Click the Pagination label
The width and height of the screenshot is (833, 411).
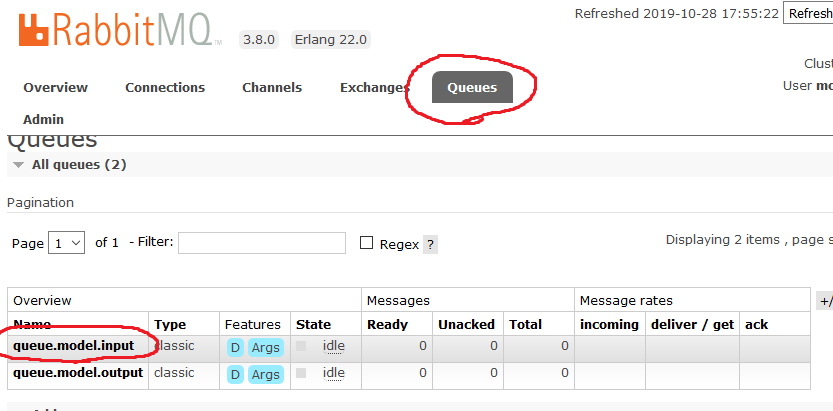pyautogui.click(x=40, y=203)
